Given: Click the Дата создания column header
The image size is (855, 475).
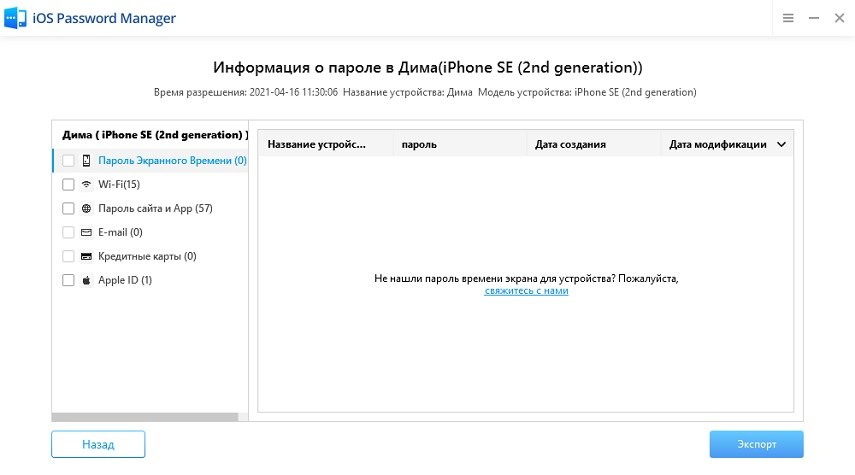Looking at the screenshot, I should click(593, 145).
